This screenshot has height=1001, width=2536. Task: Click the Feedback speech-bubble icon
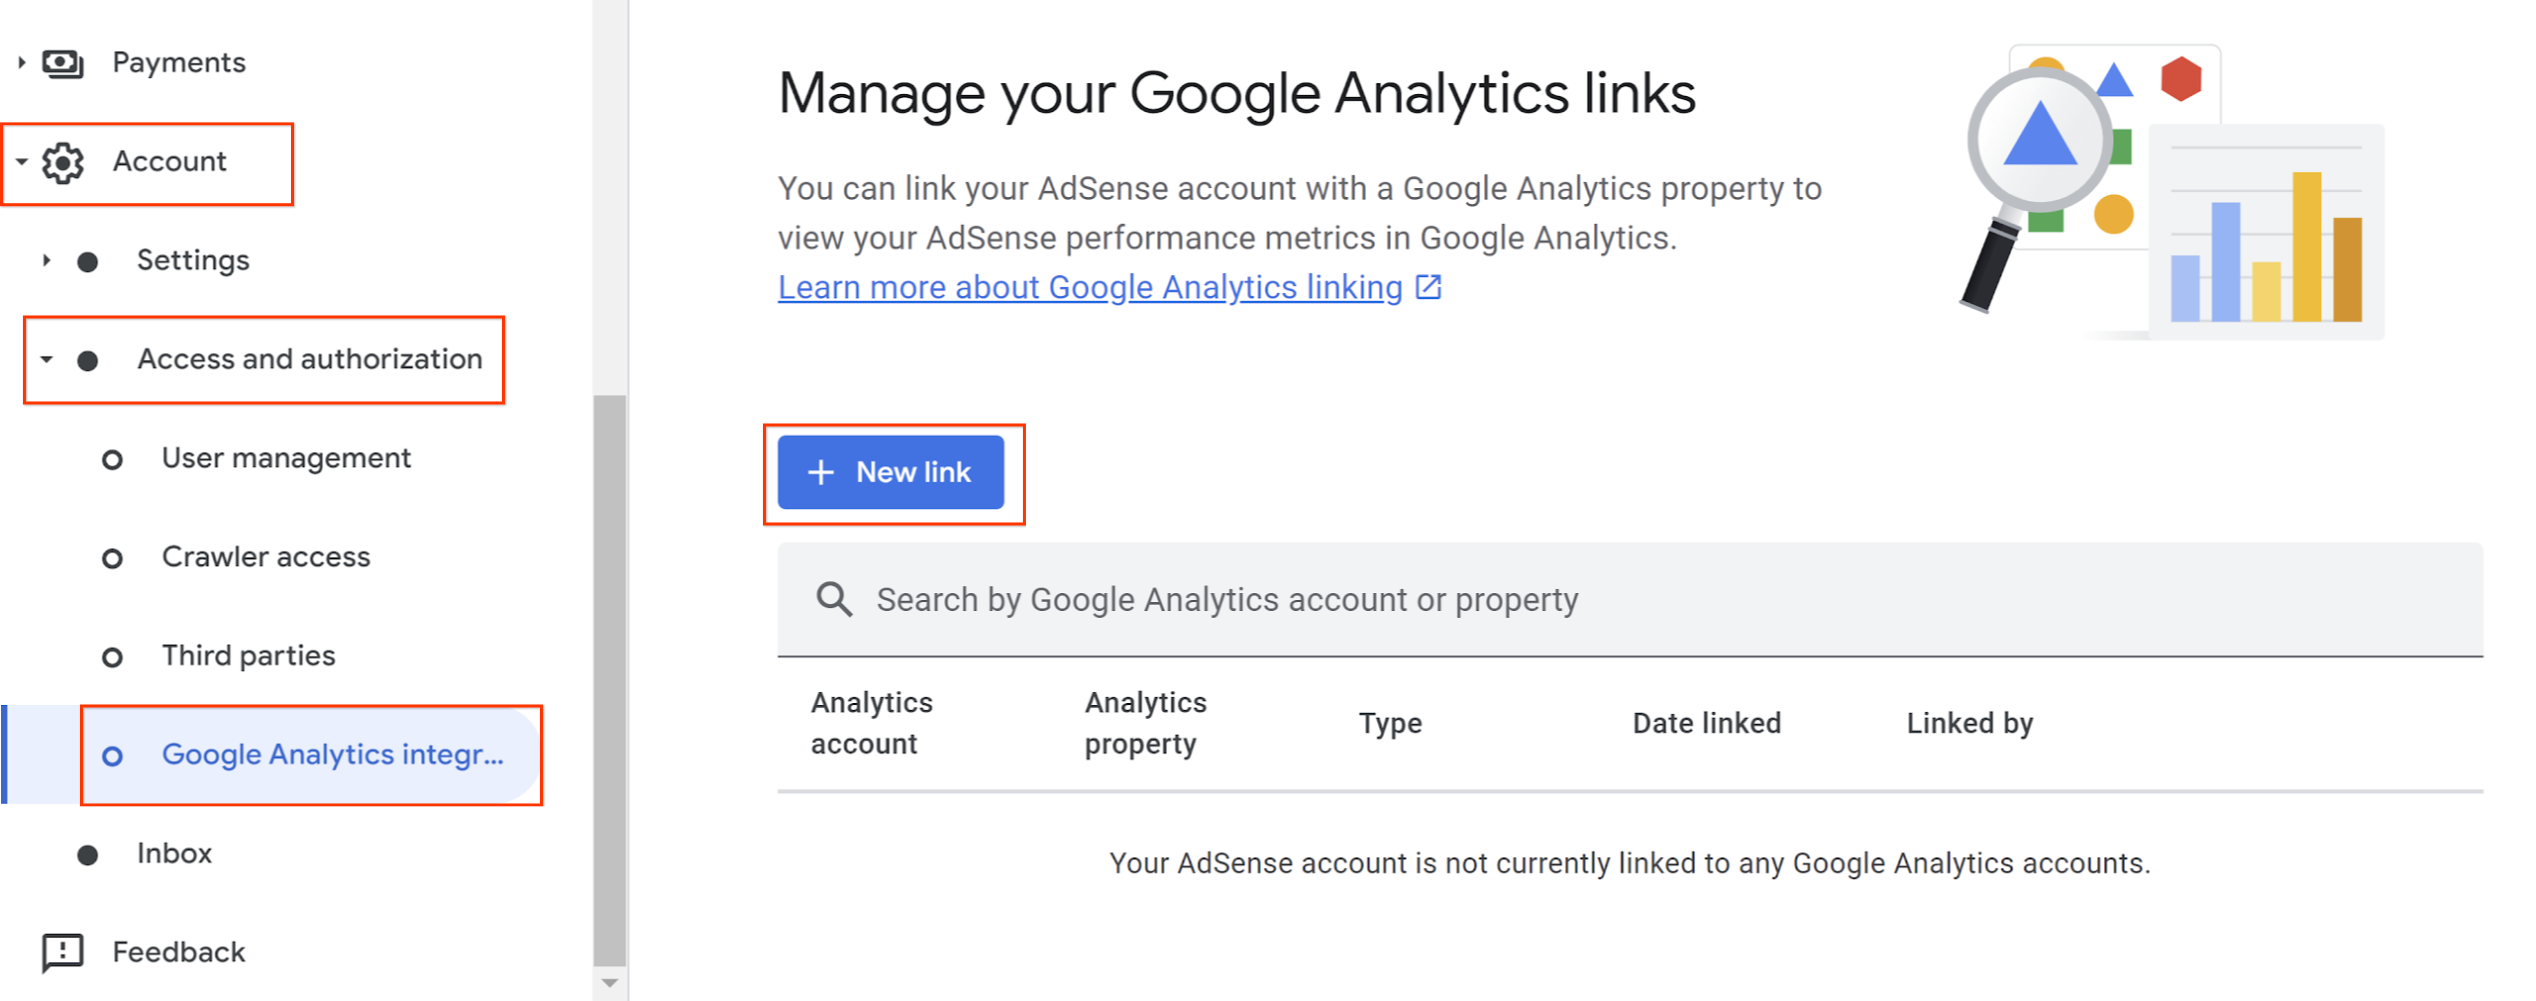(63, 952)
